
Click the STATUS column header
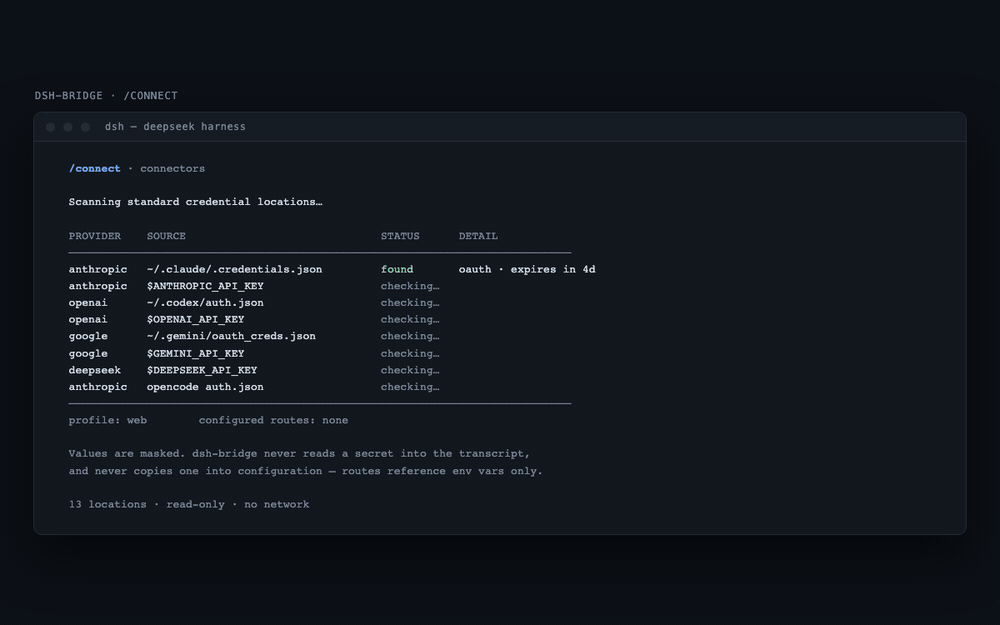pos(400,236)
